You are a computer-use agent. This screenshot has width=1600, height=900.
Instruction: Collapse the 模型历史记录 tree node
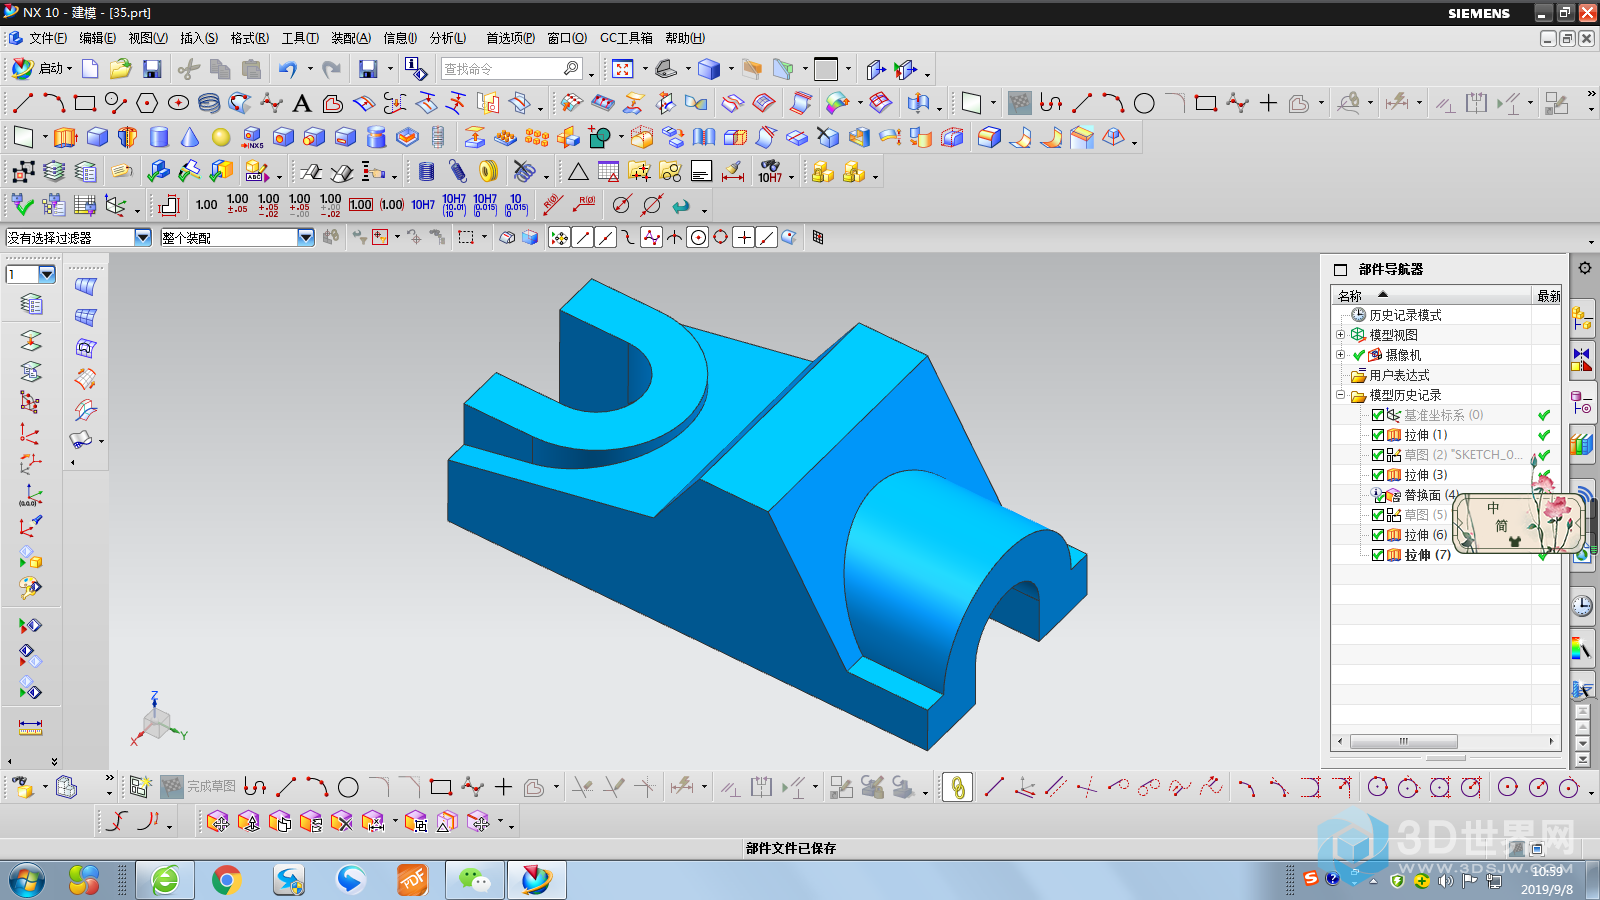(x=1341, y=395)
